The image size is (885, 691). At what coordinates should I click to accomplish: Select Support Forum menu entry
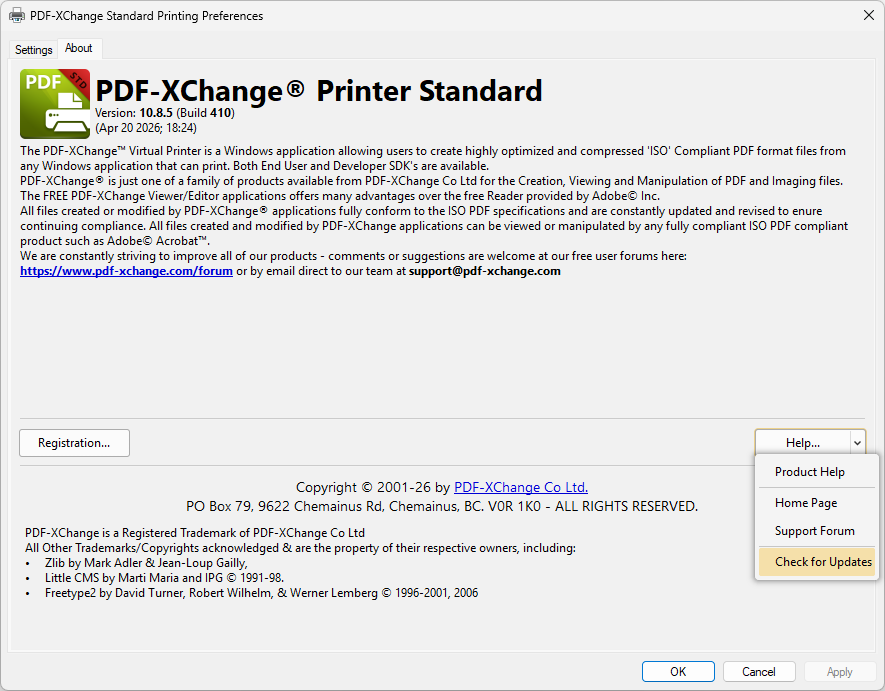(x=817, y=531)
